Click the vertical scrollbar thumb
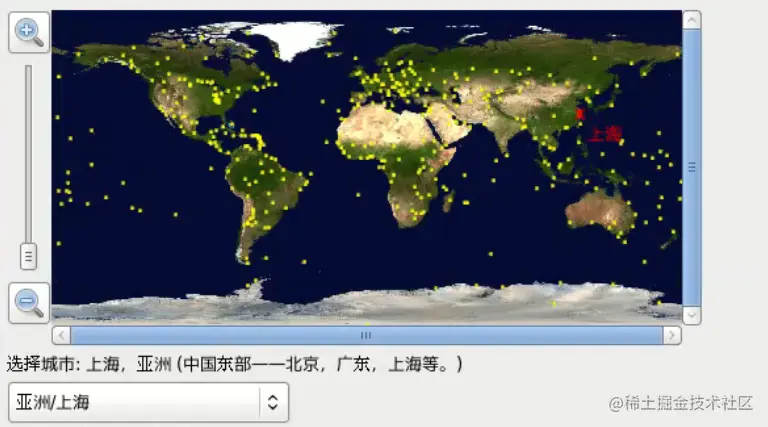 pos(692,167)
